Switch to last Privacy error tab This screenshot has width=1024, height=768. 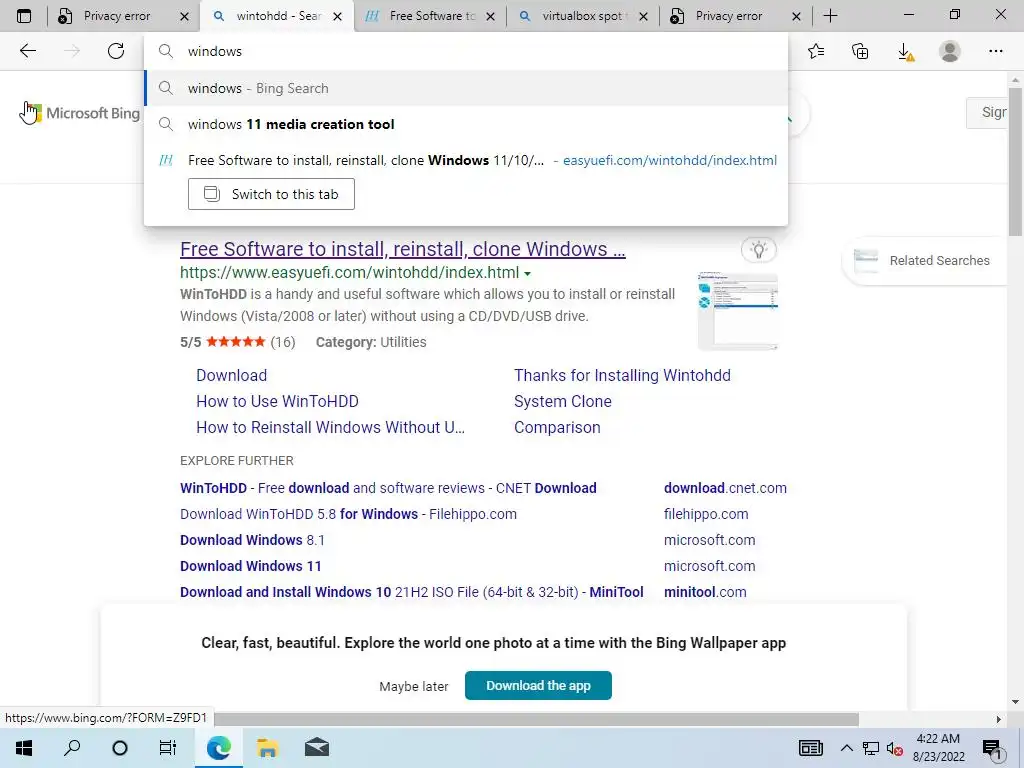(x=736, y=16)
